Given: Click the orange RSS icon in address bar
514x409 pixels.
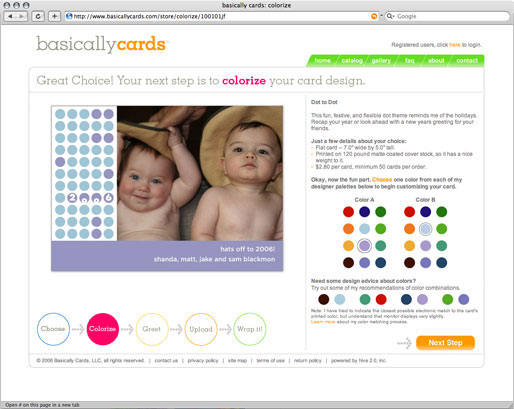Looking at the screenshot, I should 374,16.
